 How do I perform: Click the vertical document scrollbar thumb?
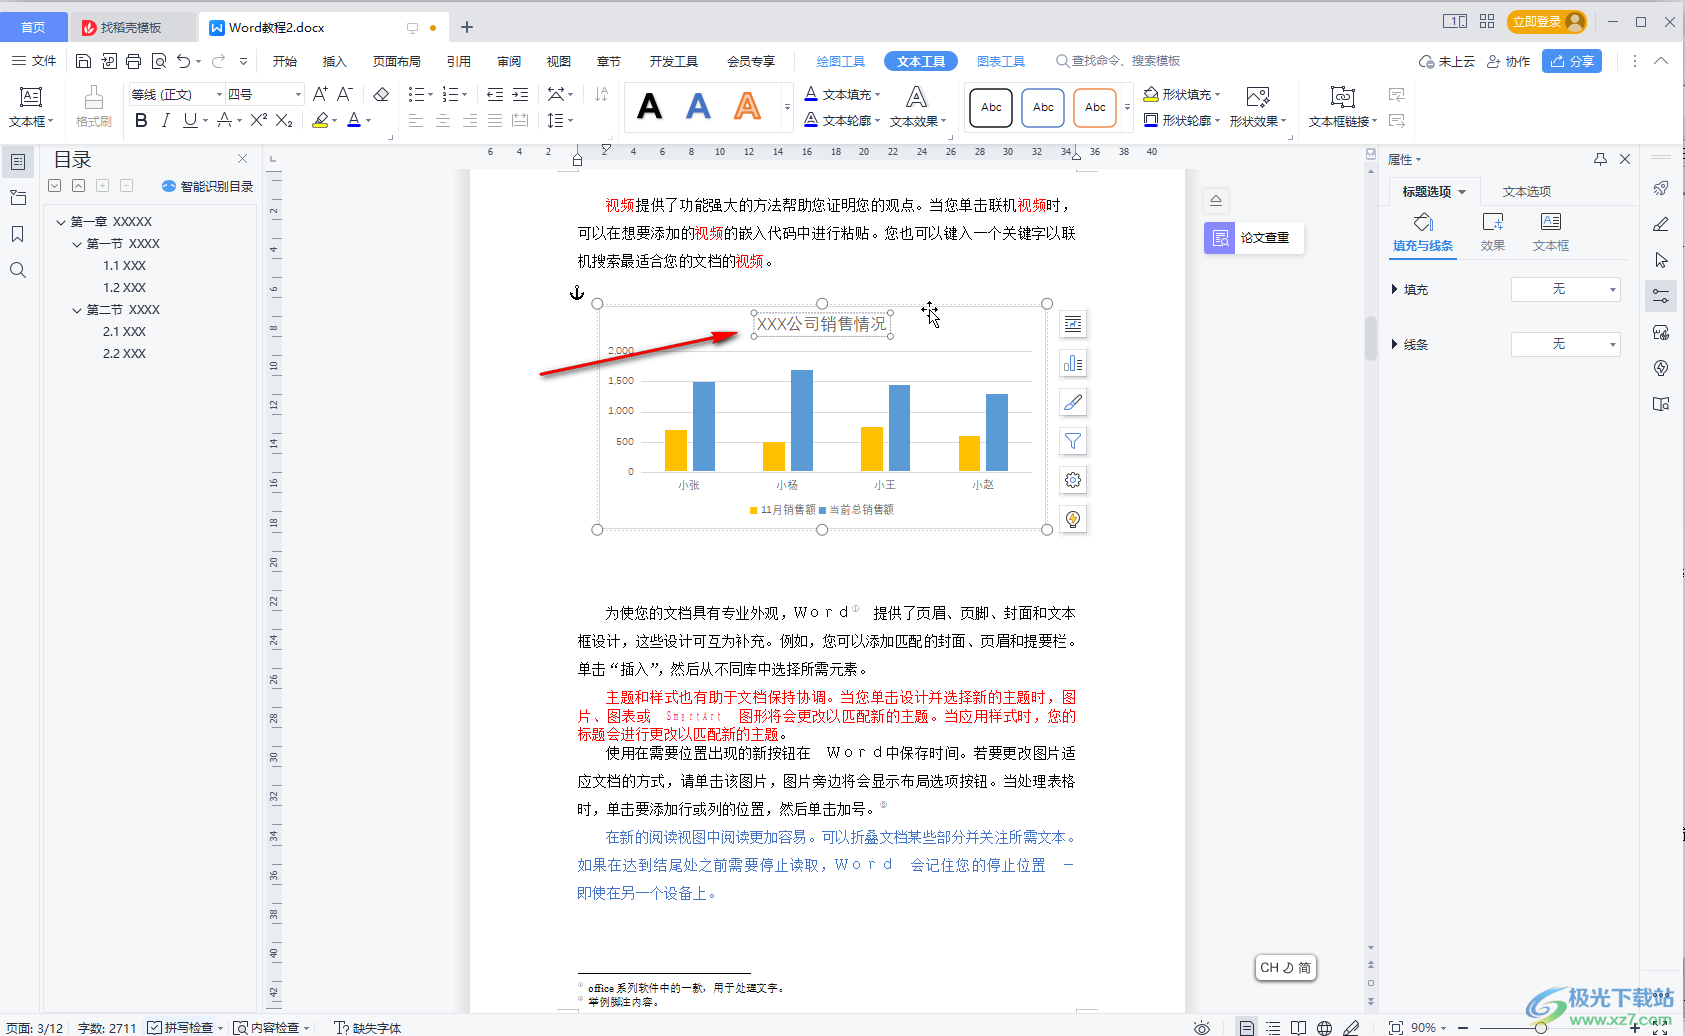pyautogui.click(x=1371, y=338)
